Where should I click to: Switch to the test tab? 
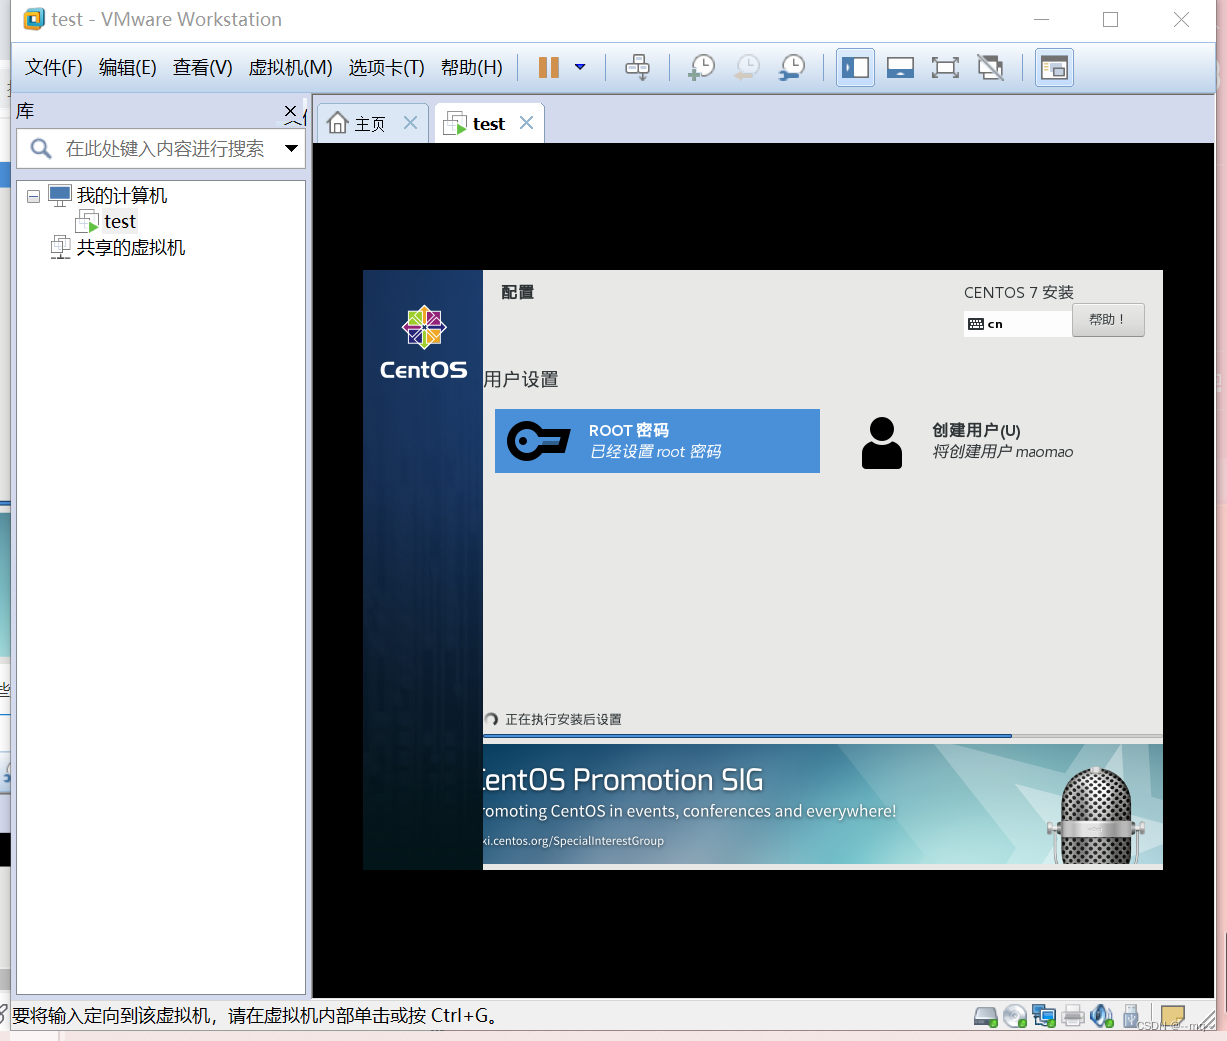point(488,123)
